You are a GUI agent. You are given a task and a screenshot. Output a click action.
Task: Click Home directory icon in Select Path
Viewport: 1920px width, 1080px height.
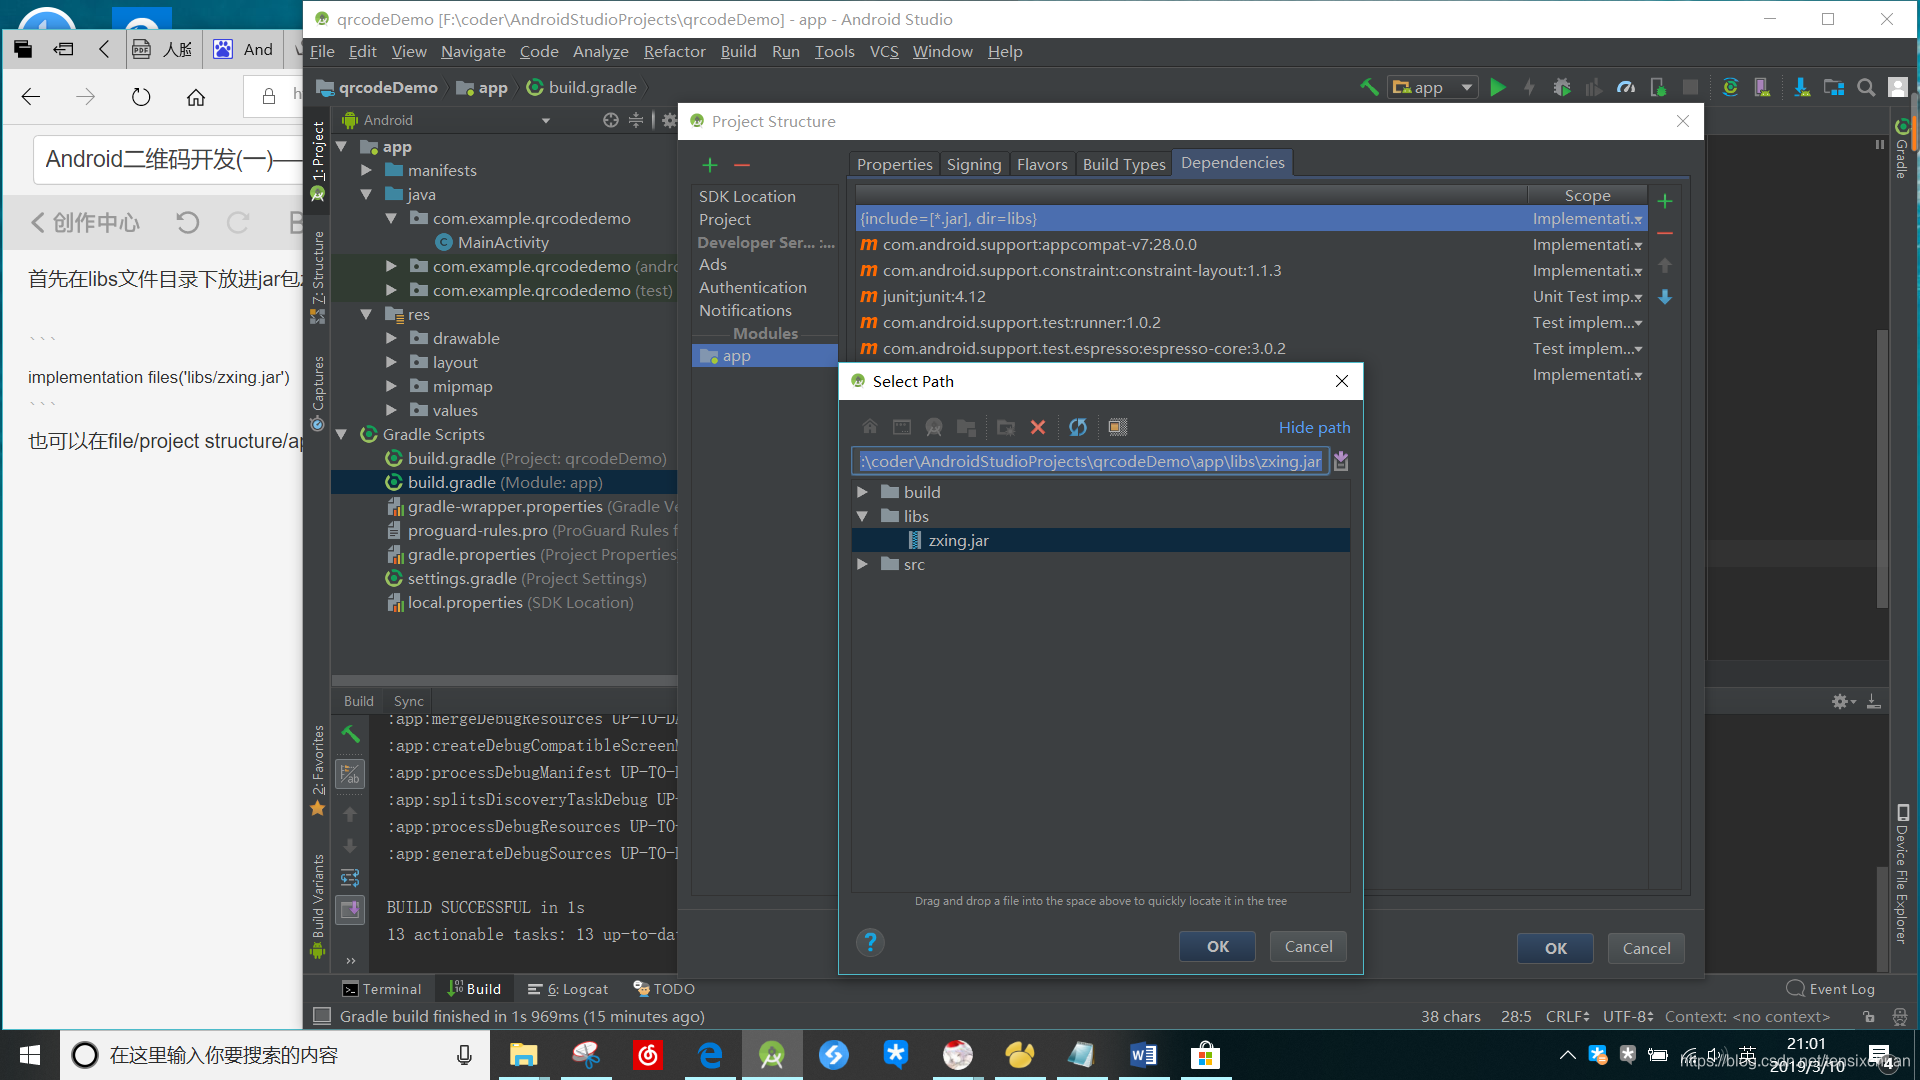pos(870,427)
